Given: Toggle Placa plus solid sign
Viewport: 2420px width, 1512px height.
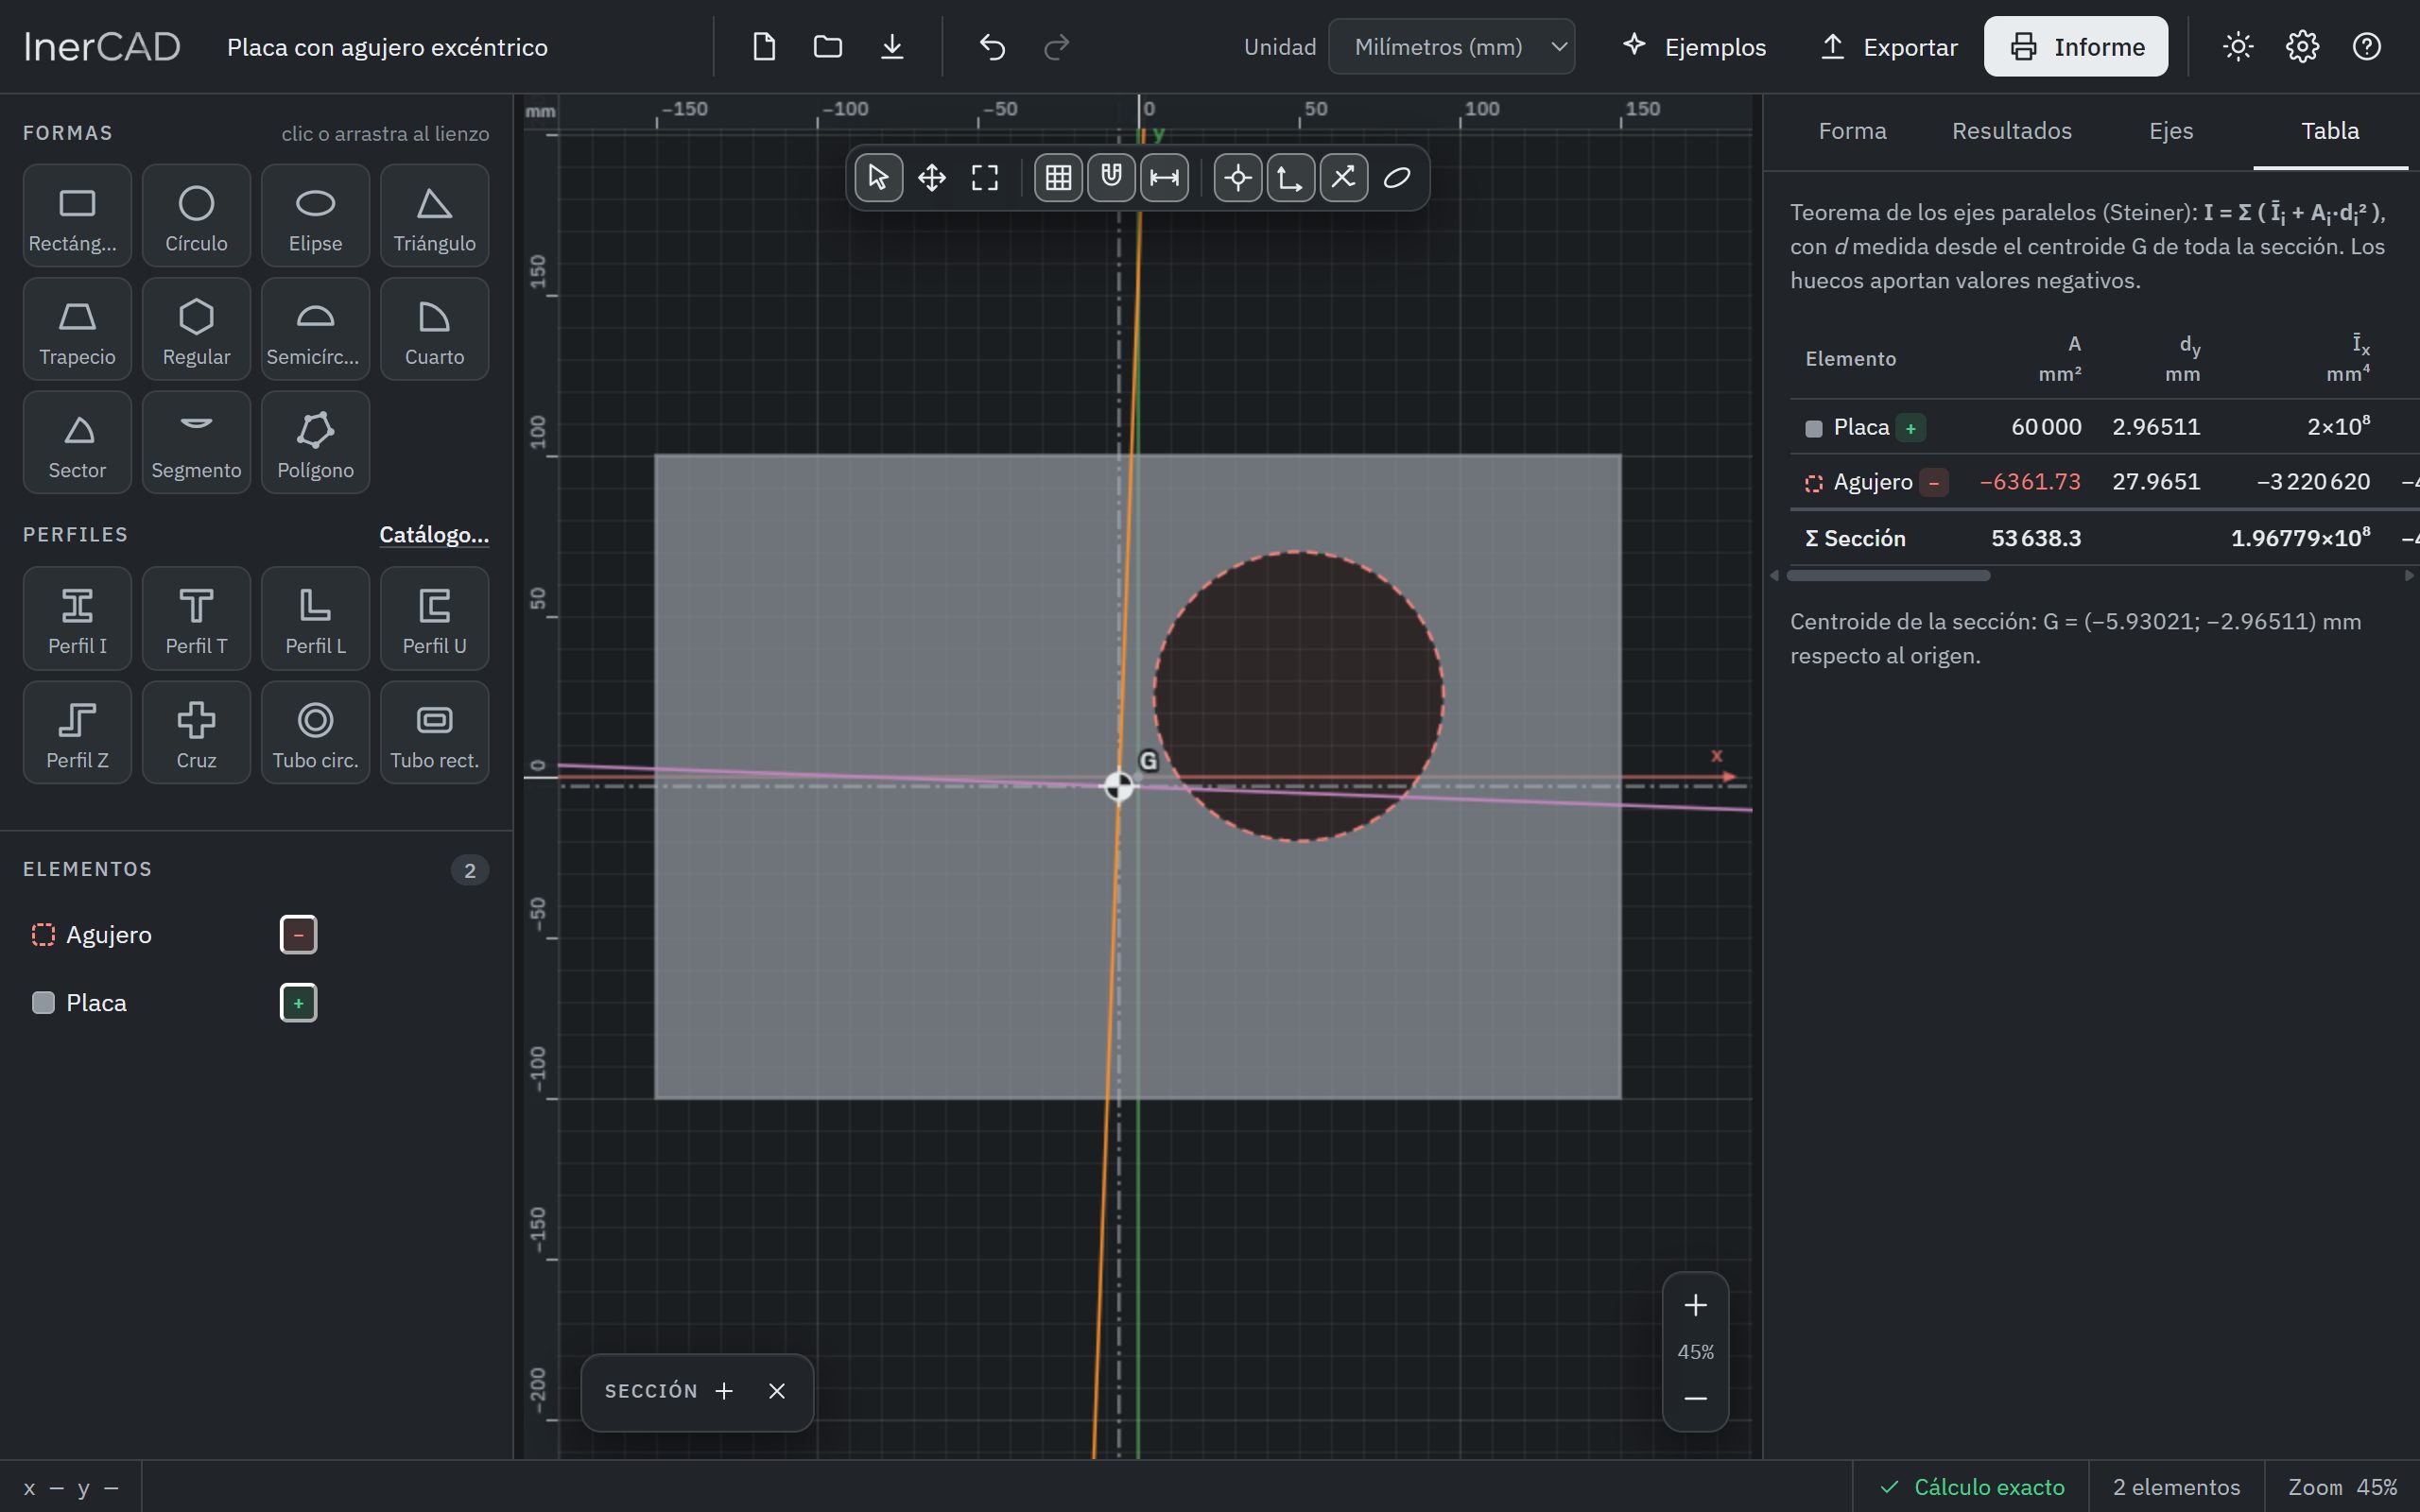Looking at the screenshot, I should [298, 1003].
